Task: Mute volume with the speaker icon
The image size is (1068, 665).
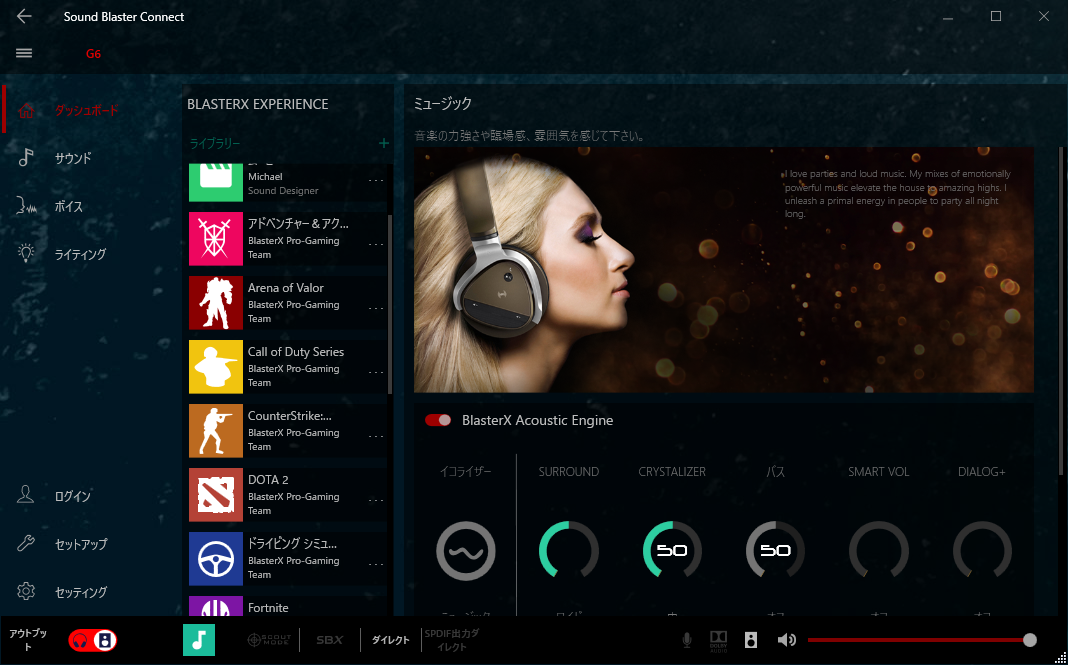Action: tap(787, 640)
